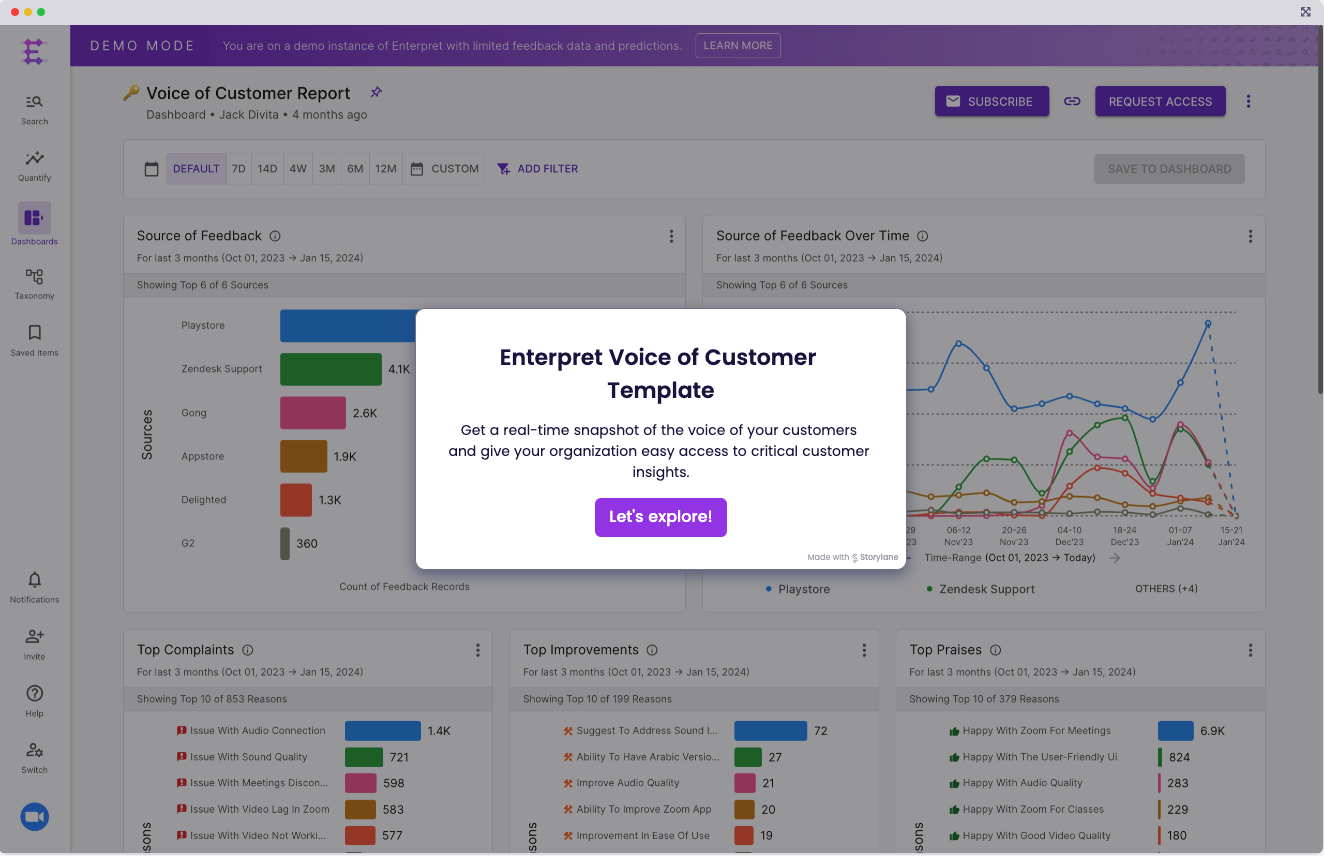1324x856 pixels.
Task: Open the CUSTOM date range picker
Action: pyautogui.click(x=444, y=169)
